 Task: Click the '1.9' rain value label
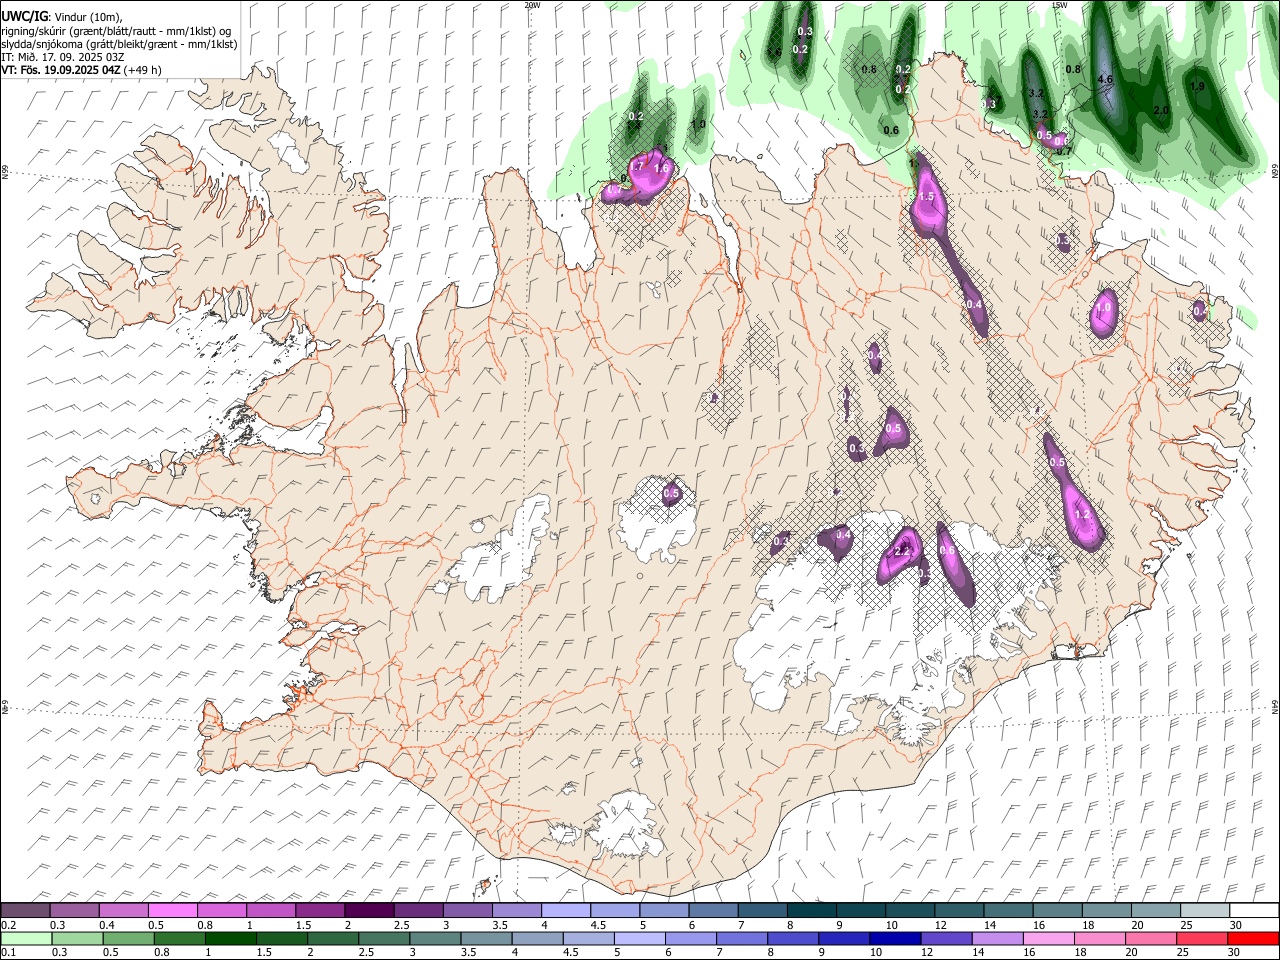[1197, 87]
